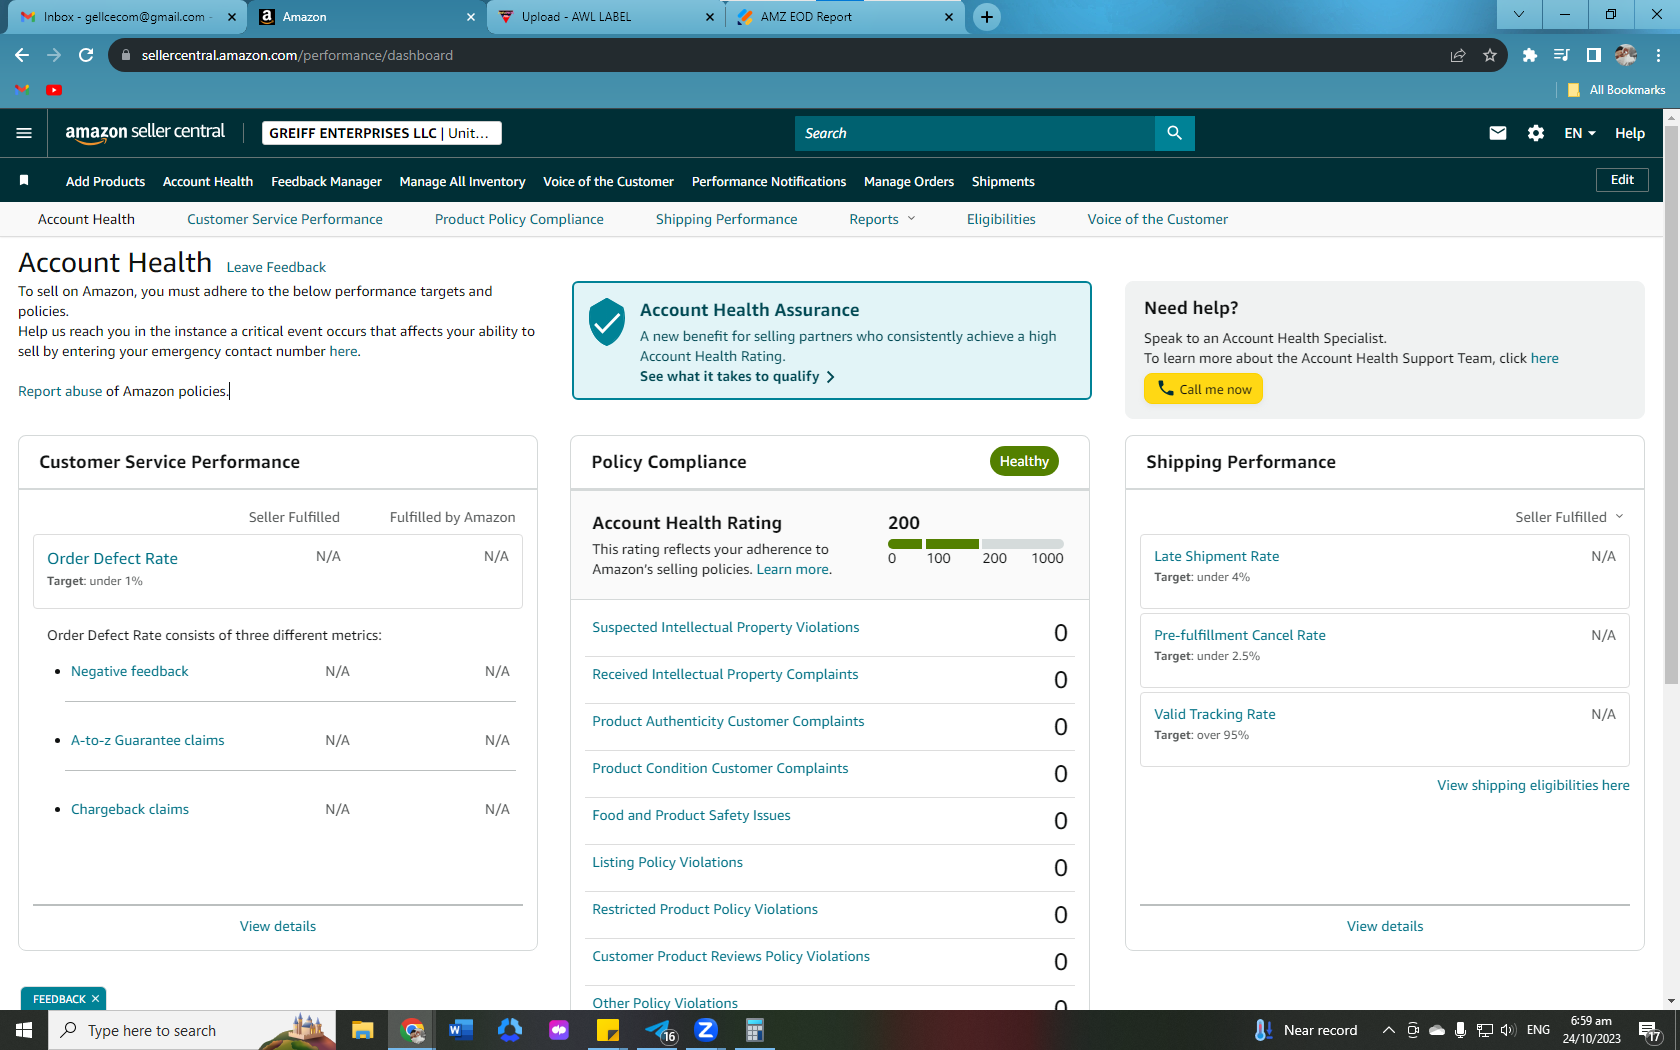
Task: Open Late Shipment Rate link
Action: pyautogui.click(x=1216, y=556)
